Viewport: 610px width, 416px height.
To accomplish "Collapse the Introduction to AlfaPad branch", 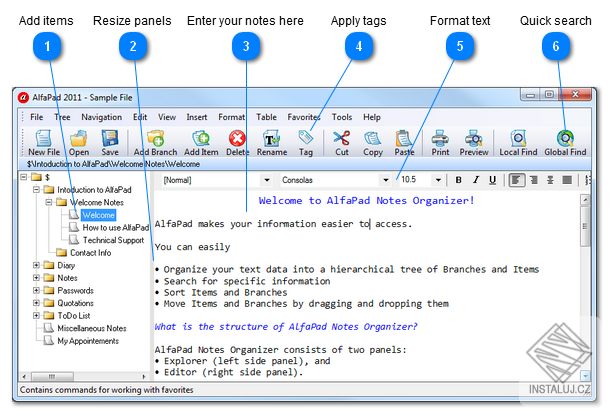I will (x=36, y=190).
